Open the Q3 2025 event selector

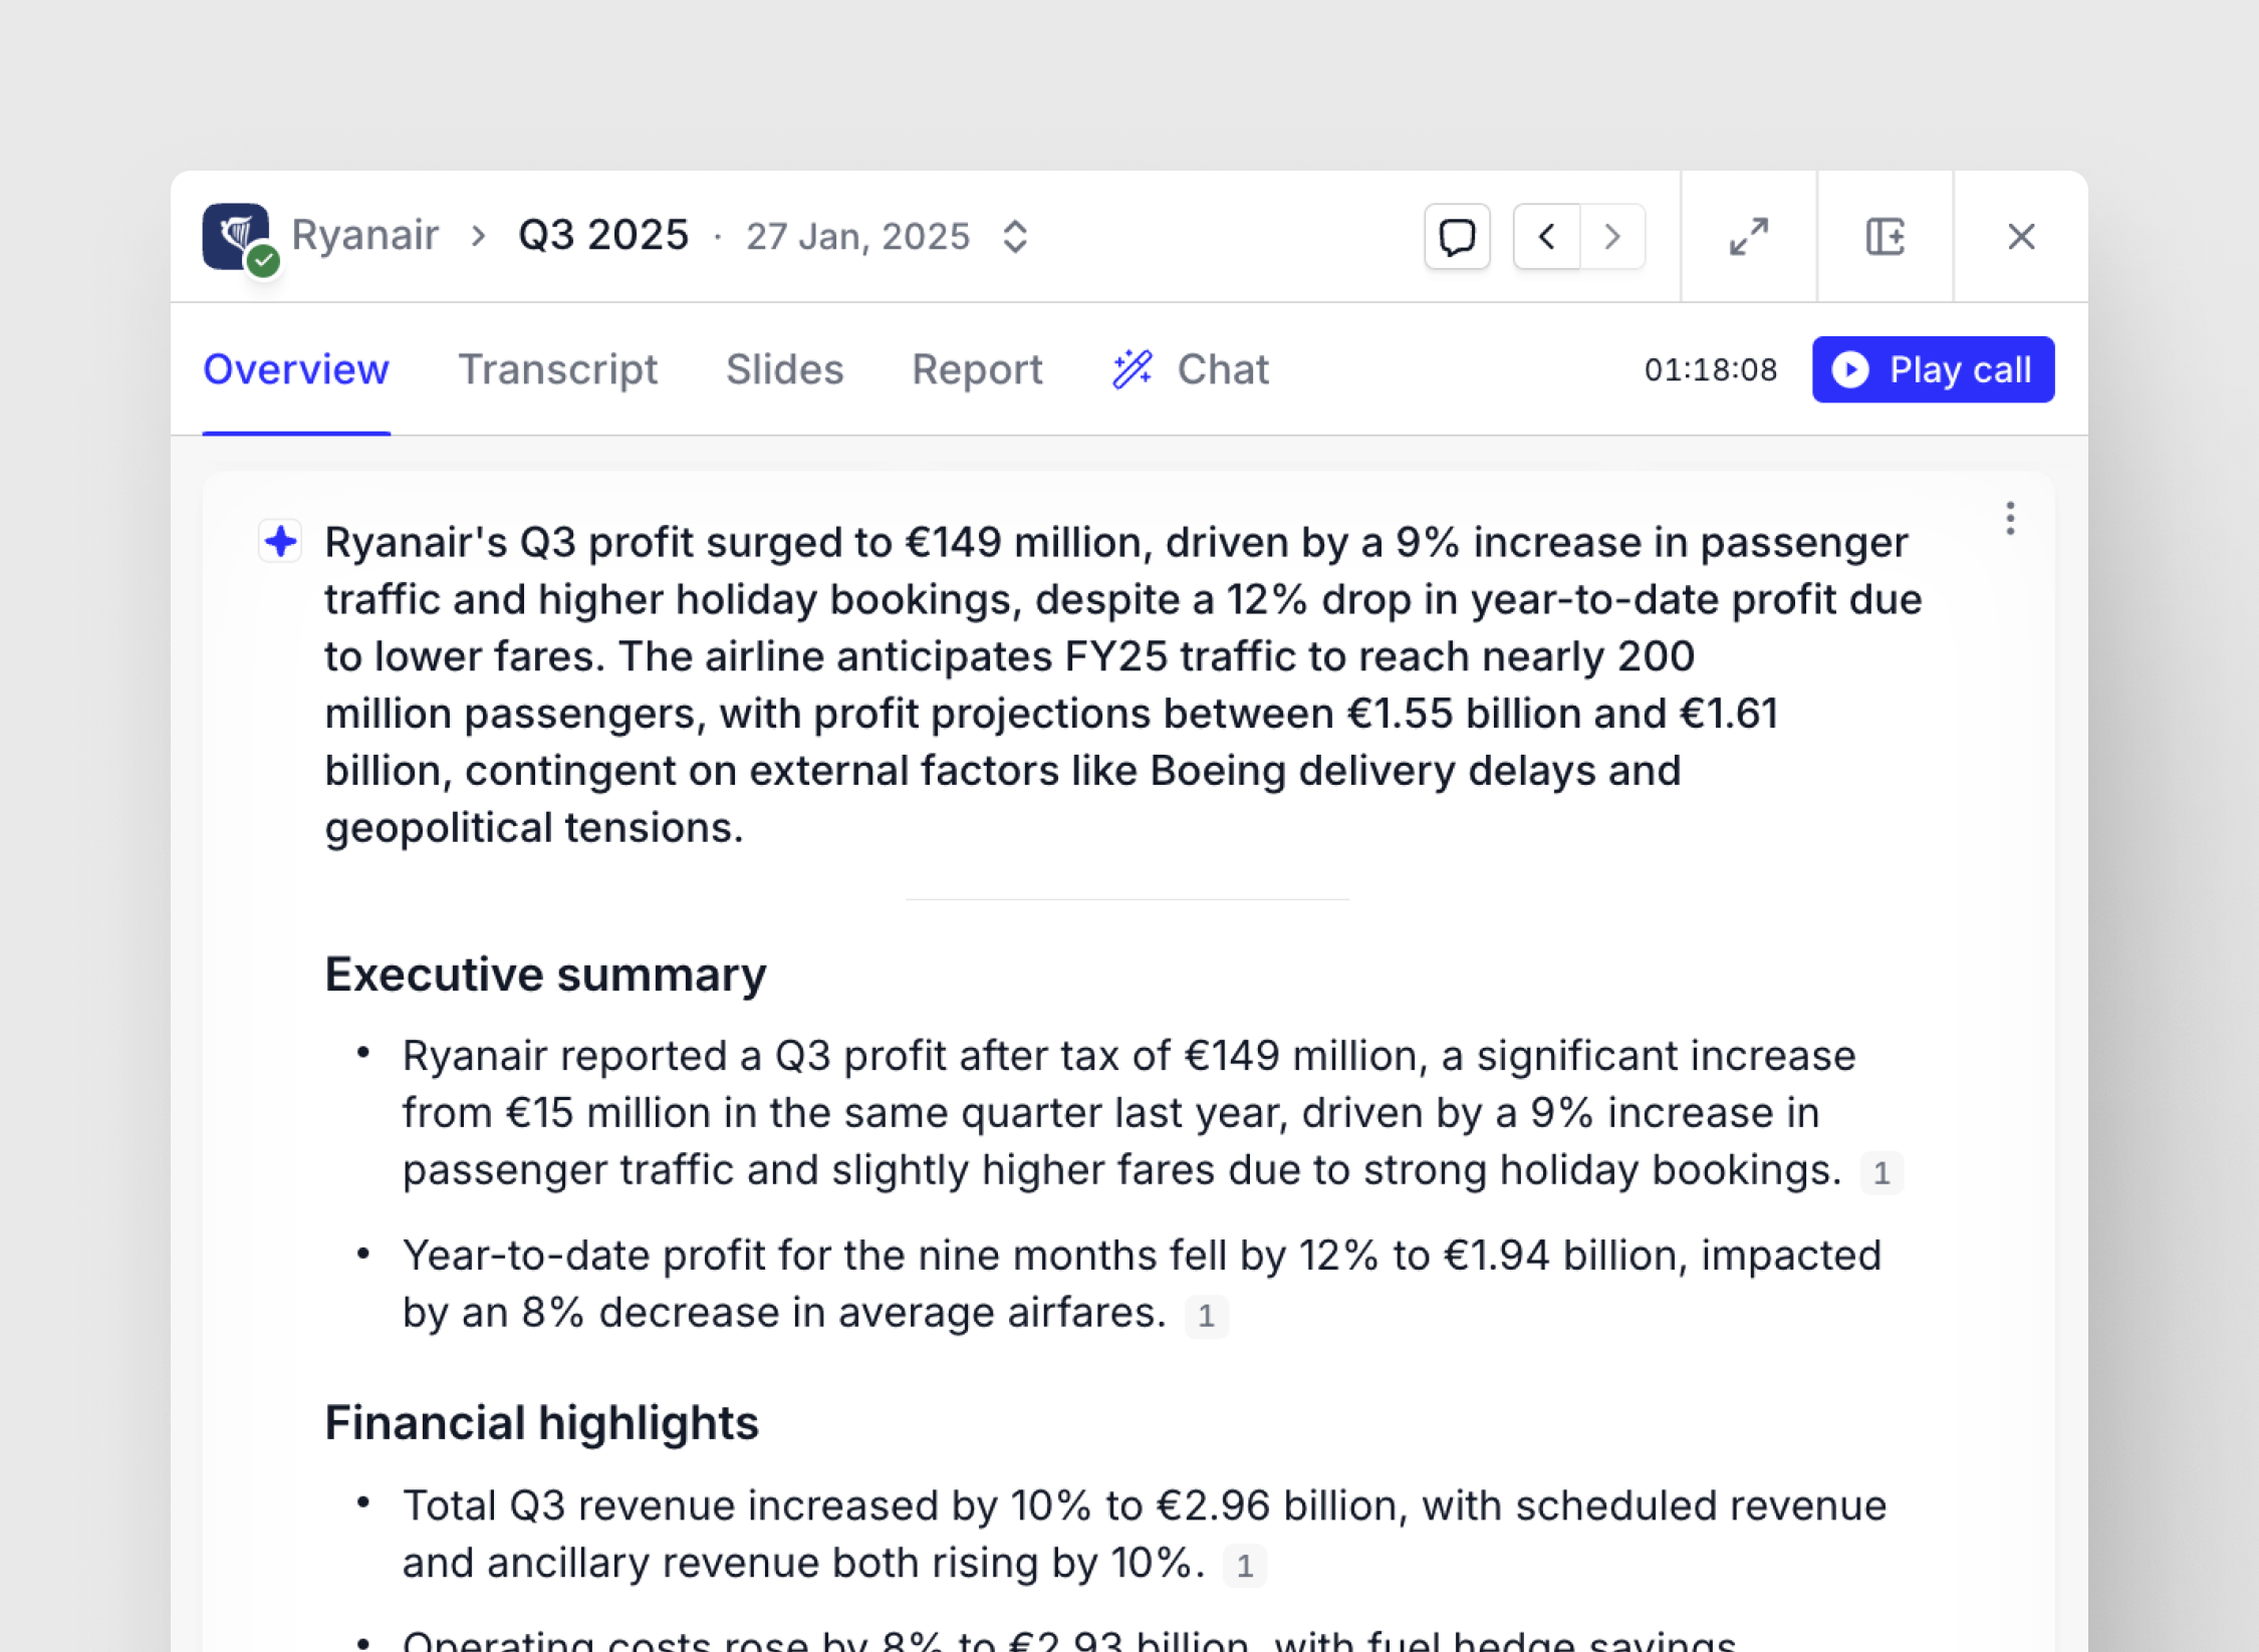(x=603, y=236)
